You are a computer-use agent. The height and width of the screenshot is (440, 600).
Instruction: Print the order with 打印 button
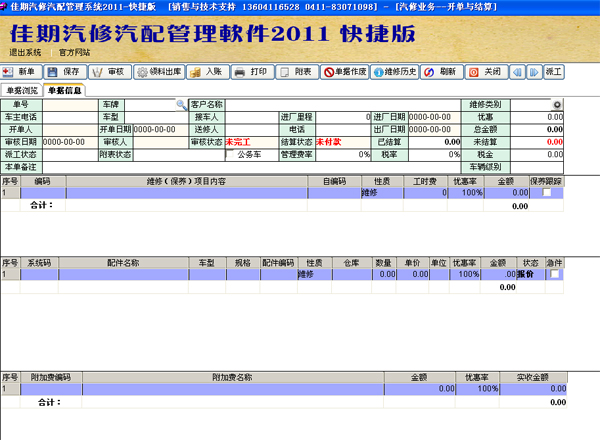[x=253, y=72]
